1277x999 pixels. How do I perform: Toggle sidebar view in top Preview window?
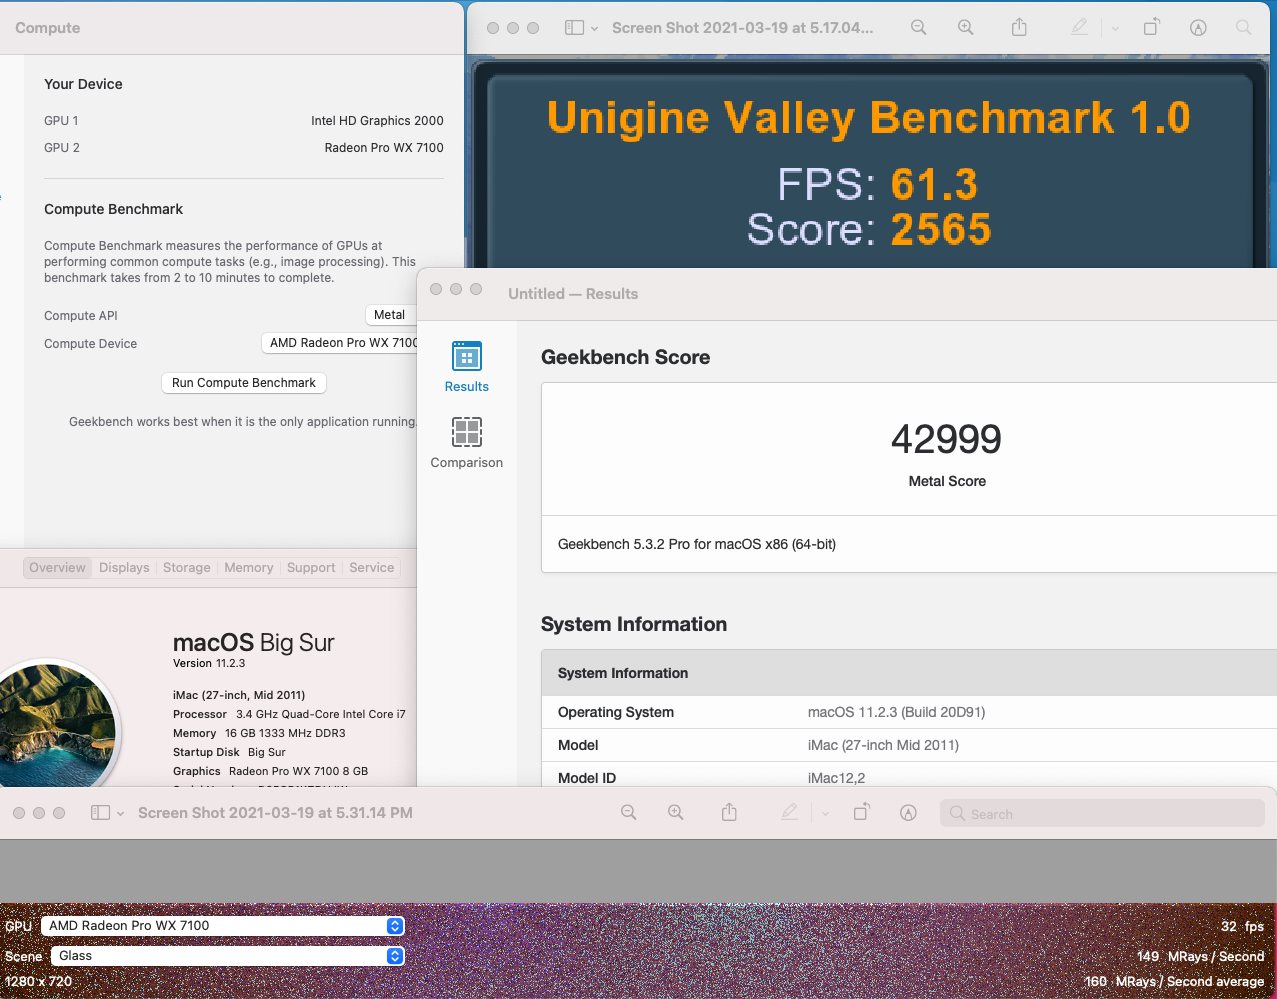coord(574,28)
